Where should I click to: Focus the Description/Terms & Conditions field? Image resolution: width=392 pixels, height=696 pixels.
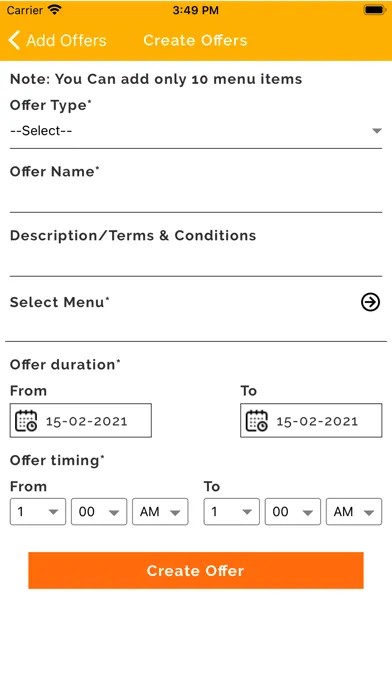coord(196,261)
